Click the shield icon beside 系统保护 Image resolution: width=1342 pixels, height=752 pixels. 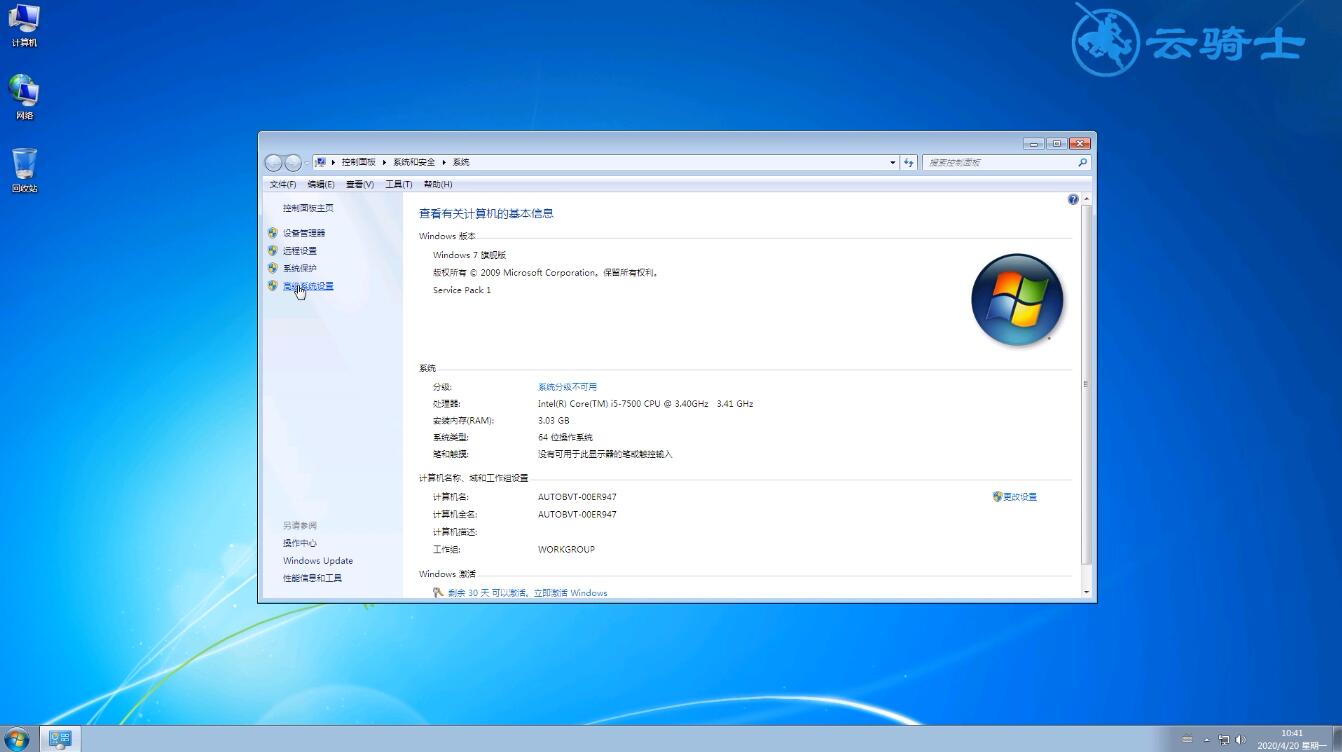(273, 268)
